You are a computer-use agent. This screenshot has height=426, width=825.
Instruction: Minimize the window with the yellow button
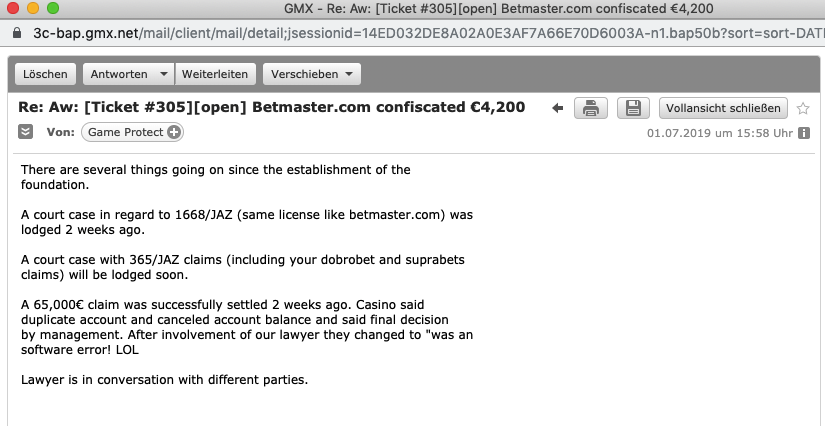(33, 8)
